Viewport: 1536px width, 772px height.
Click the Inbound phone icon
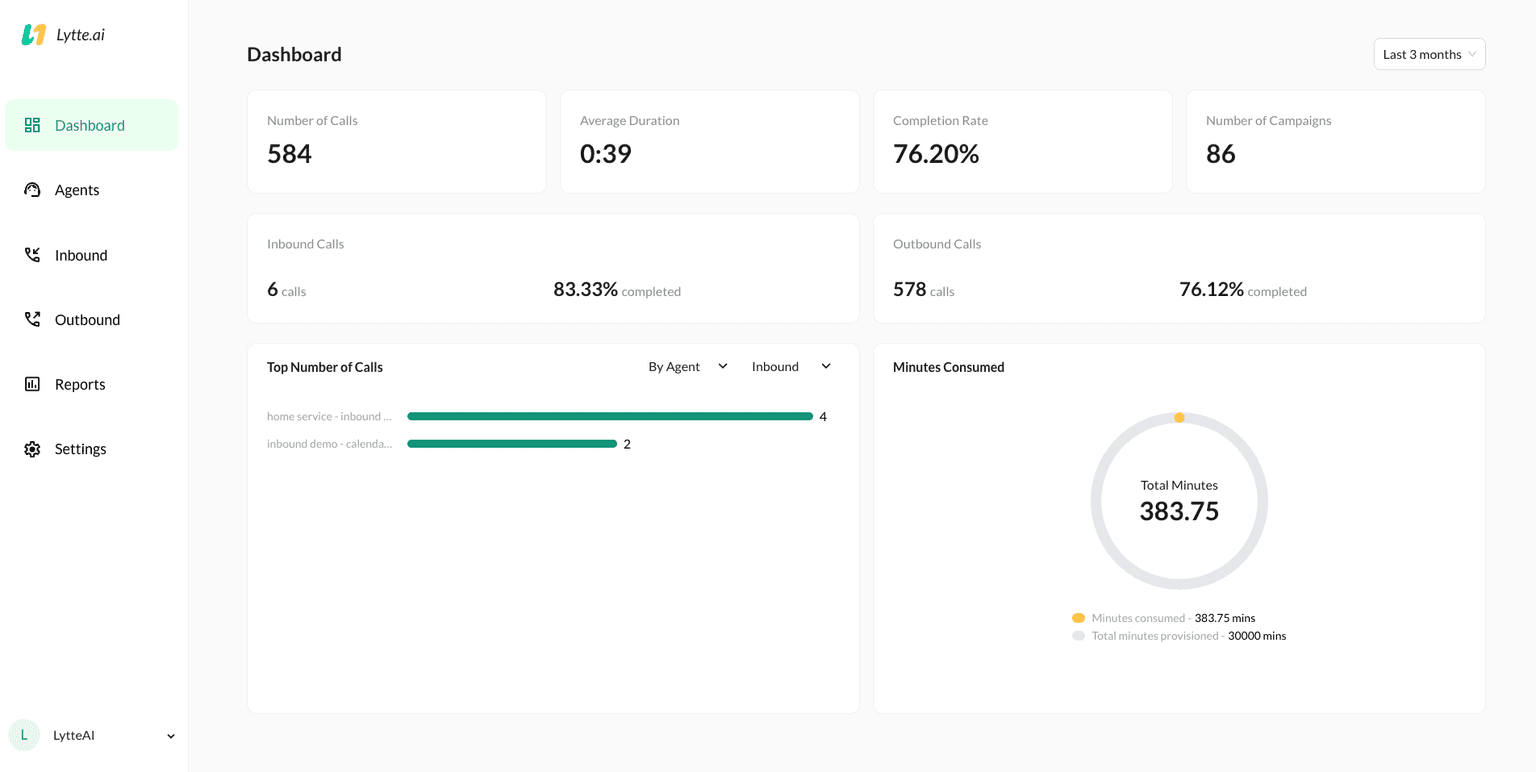32,255
